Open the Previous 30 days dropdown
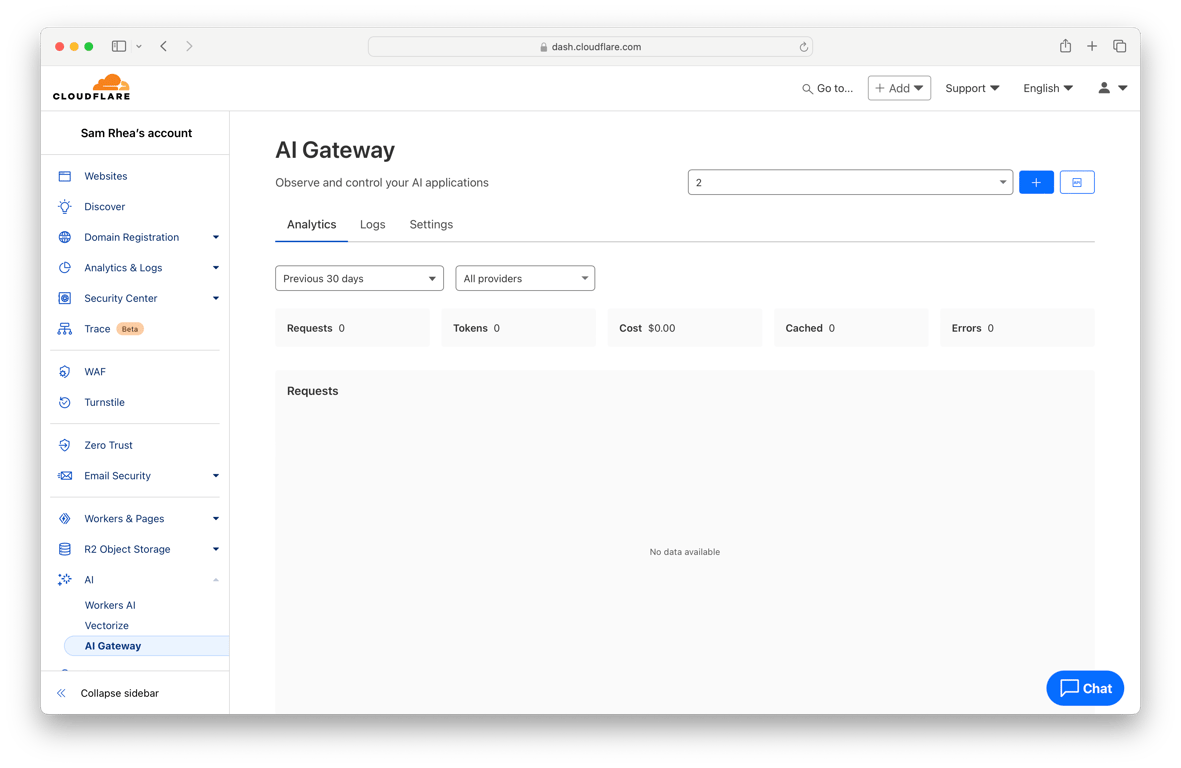This screenshot has height=768, width=1181. [x=359, y=278]
